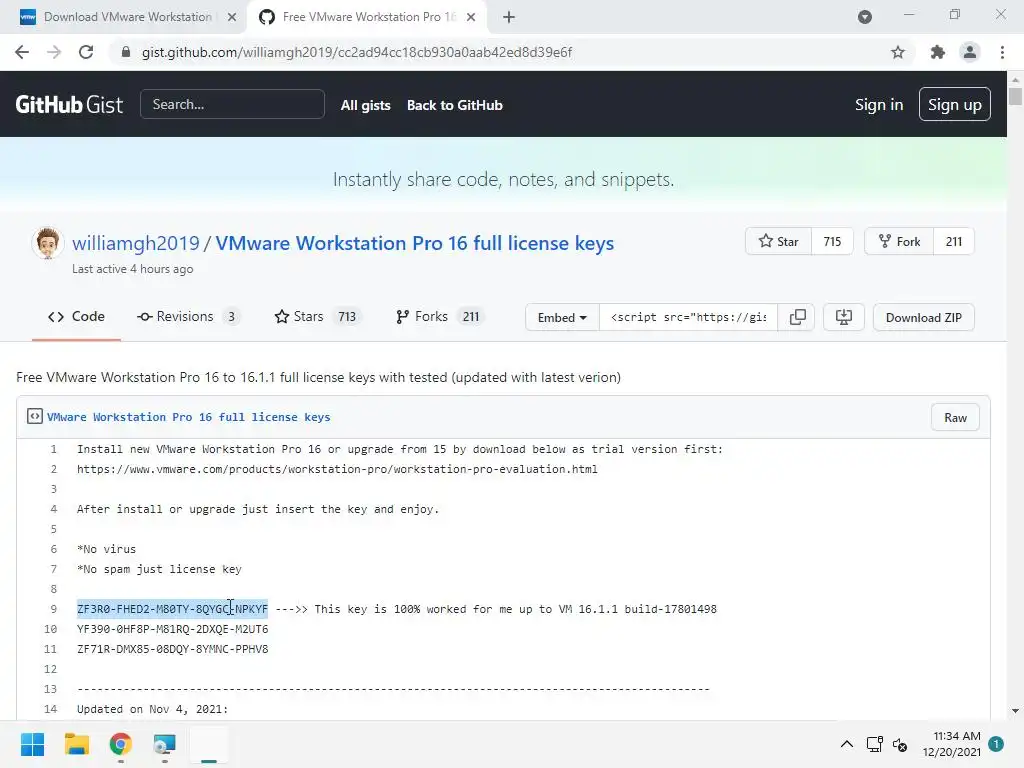This screenshot has width=1024, height=768.
Task: Click the Sign up button
Action: (x=954, y=104)
